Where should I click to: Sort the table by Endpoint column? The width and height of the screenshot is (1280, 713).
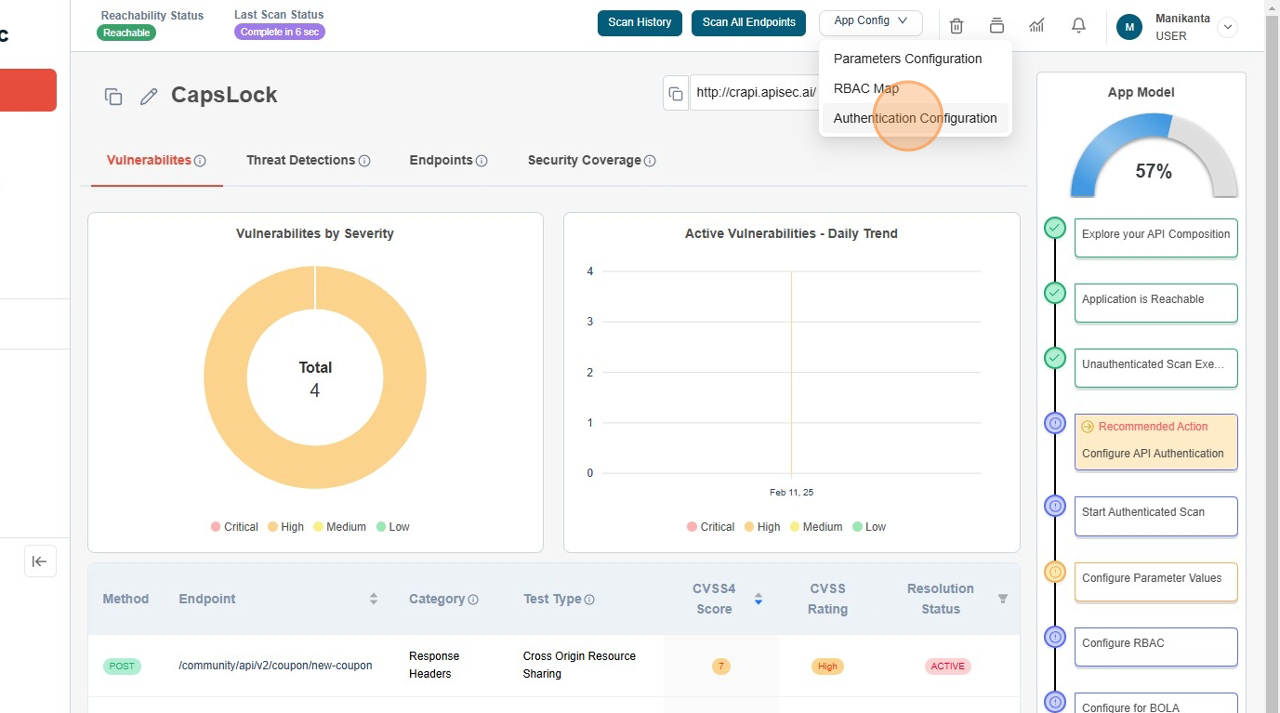(x=373, y=599)
